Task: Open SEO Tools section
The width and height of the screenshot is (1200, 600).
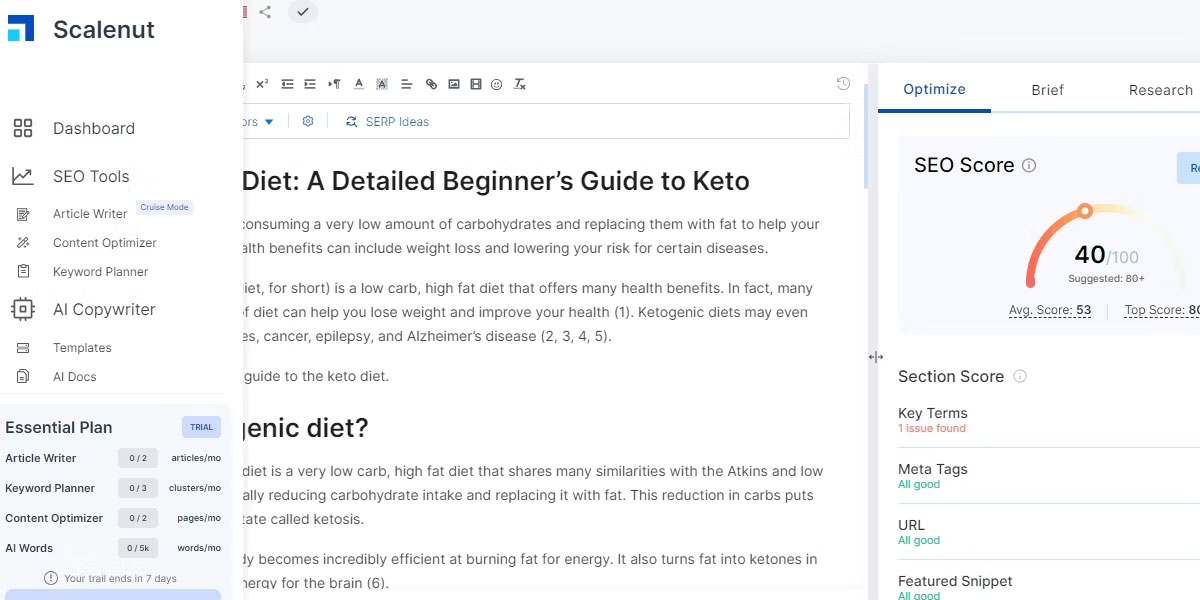Action: pyautogui.click(x=91, y=176)
